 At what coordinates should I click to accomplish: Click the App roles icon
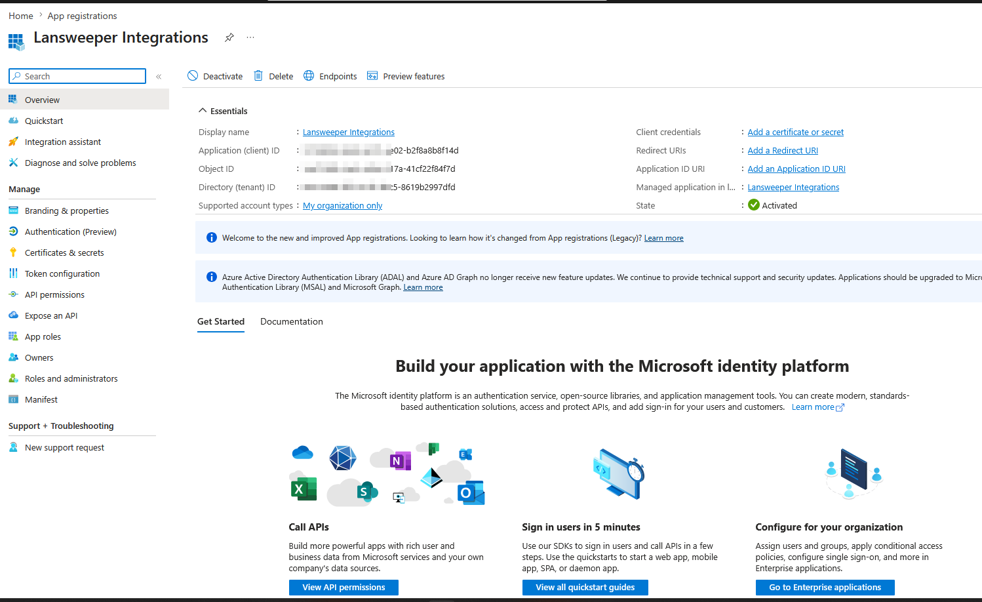click(13, 336)
